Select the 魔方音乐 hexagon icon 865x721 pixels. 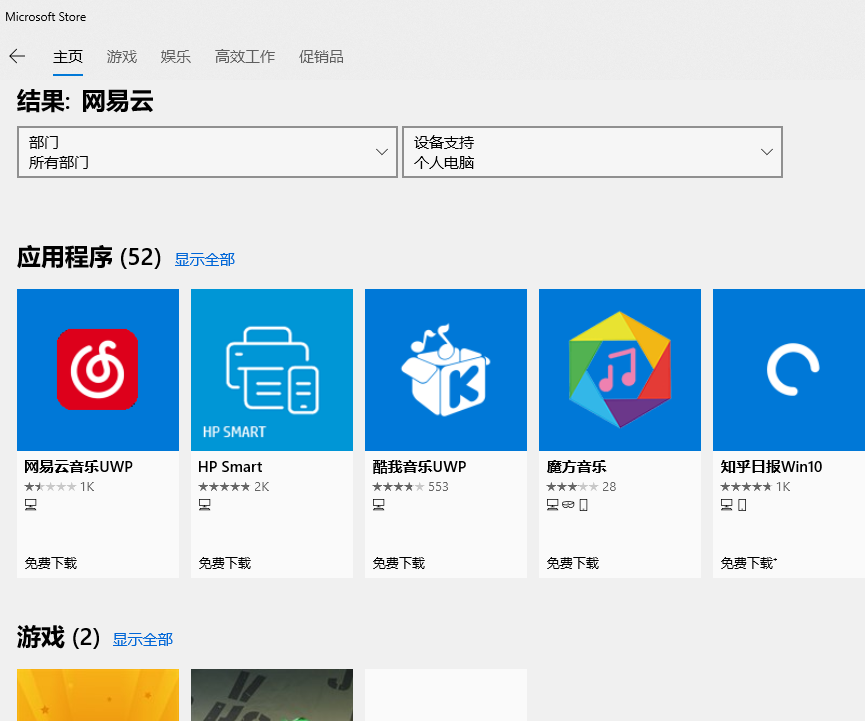click(619, 369)
